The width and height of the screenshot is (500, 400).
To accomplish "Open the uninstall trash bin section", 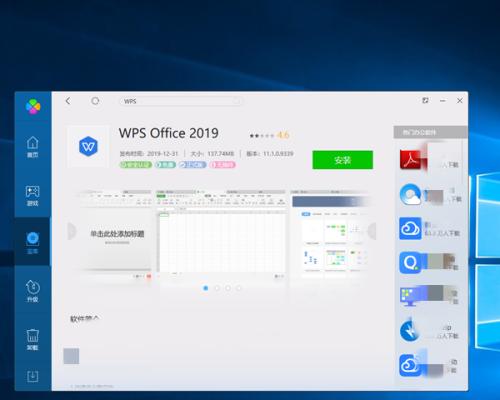I will [x=32, y=339].
